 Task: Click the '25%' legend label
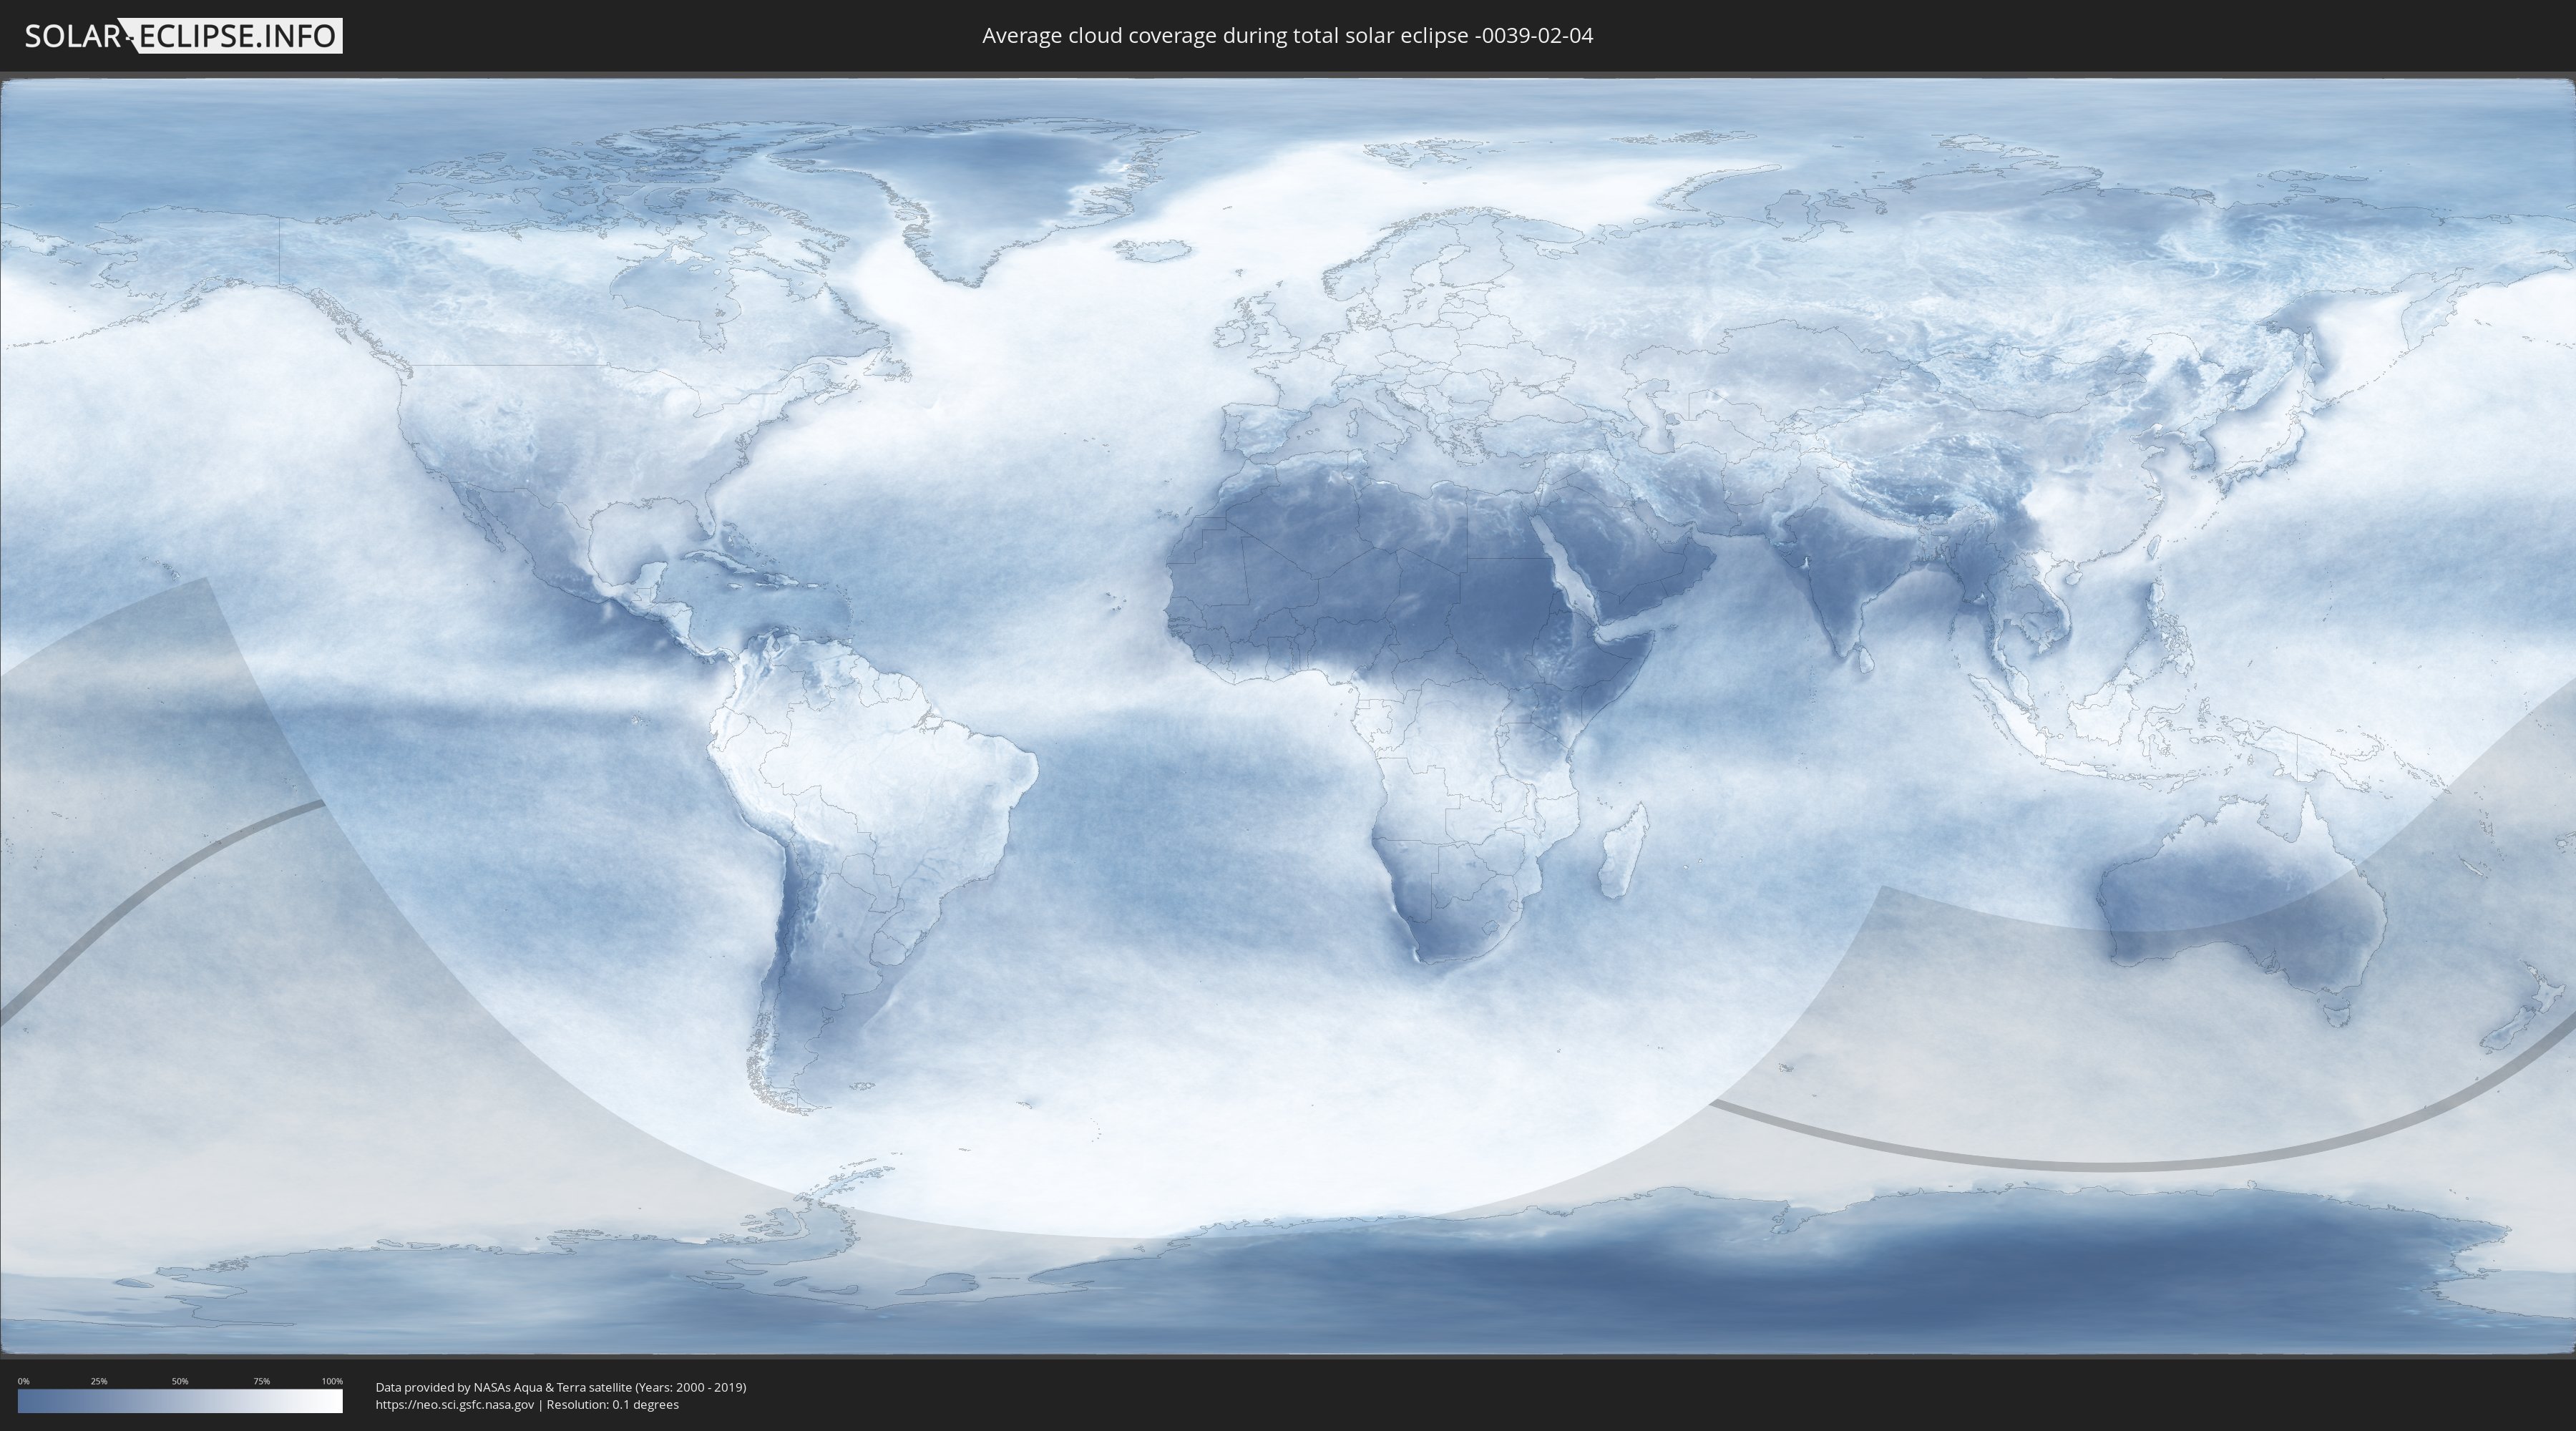coord(99,1381)
